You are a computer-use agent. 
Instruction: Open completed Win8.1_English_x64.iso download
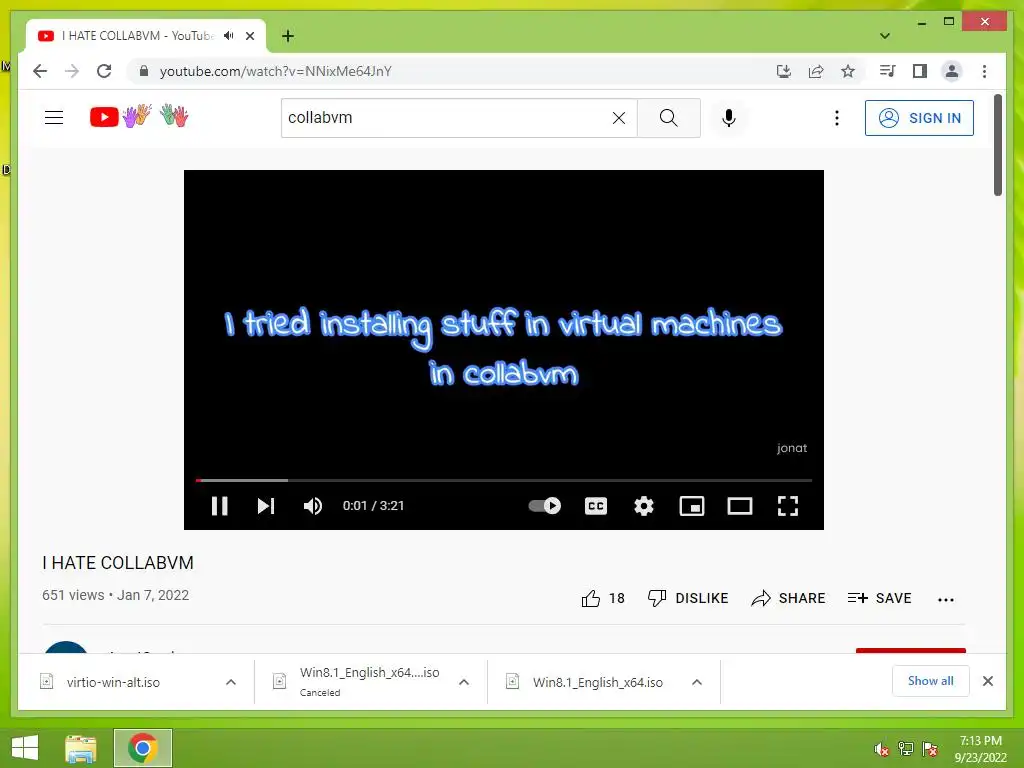(598, 682)
